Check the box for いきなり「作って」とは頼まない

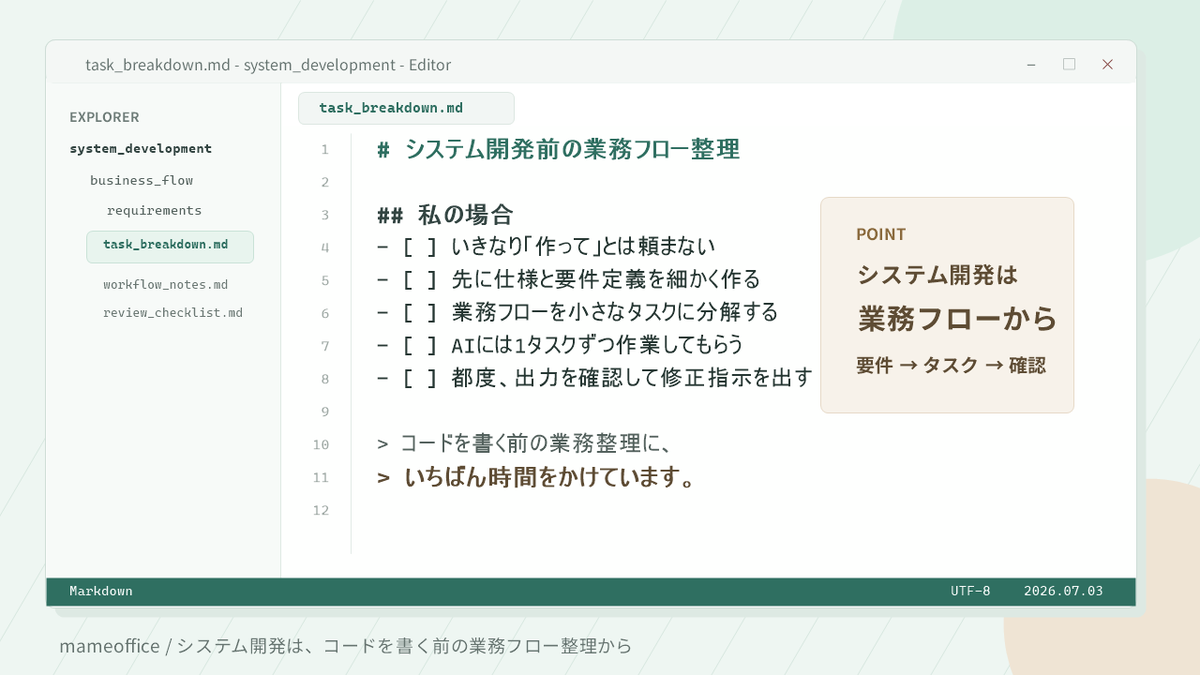(x=420, y=246)
